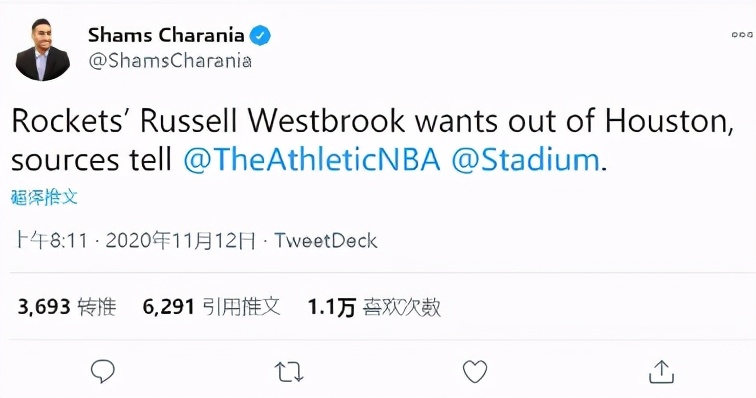Click the word Houston in tweet
The image size is (756, 398).
tap(669, 122)
